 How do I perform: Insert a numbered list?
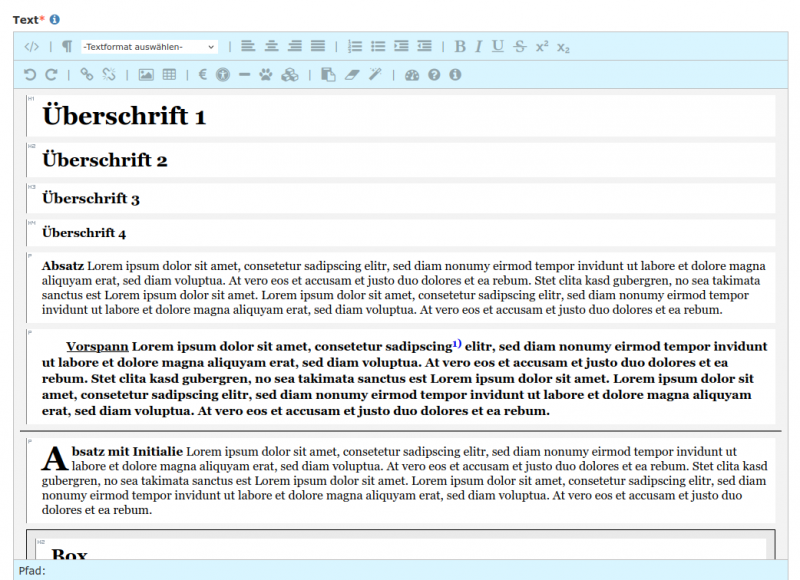355,46
